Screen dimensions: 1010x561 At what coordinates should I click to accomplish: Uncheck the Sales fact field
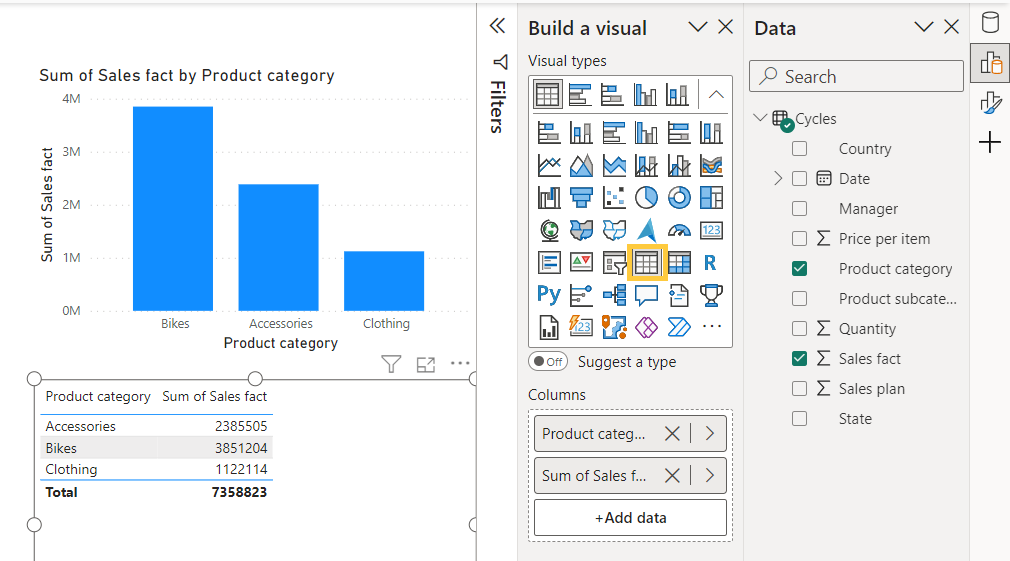click(799, 359)
